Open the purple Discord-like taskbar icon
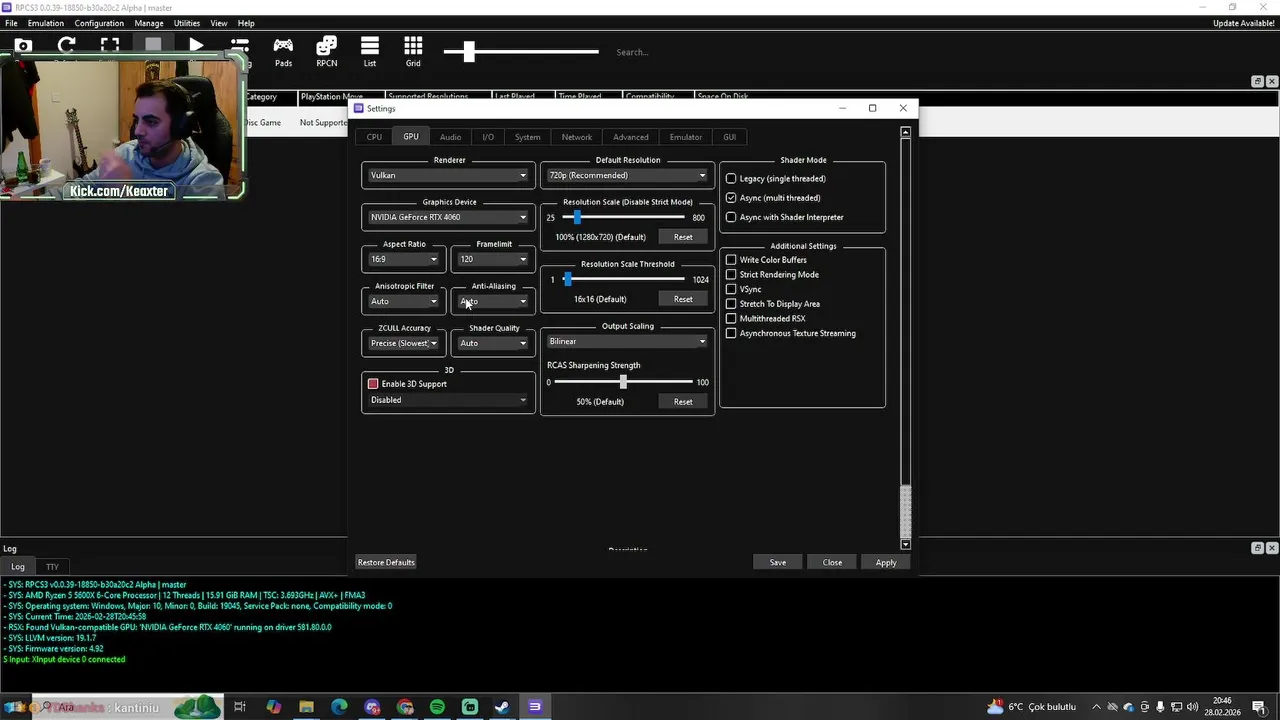The image size is (1280, 720). point(372,707)
